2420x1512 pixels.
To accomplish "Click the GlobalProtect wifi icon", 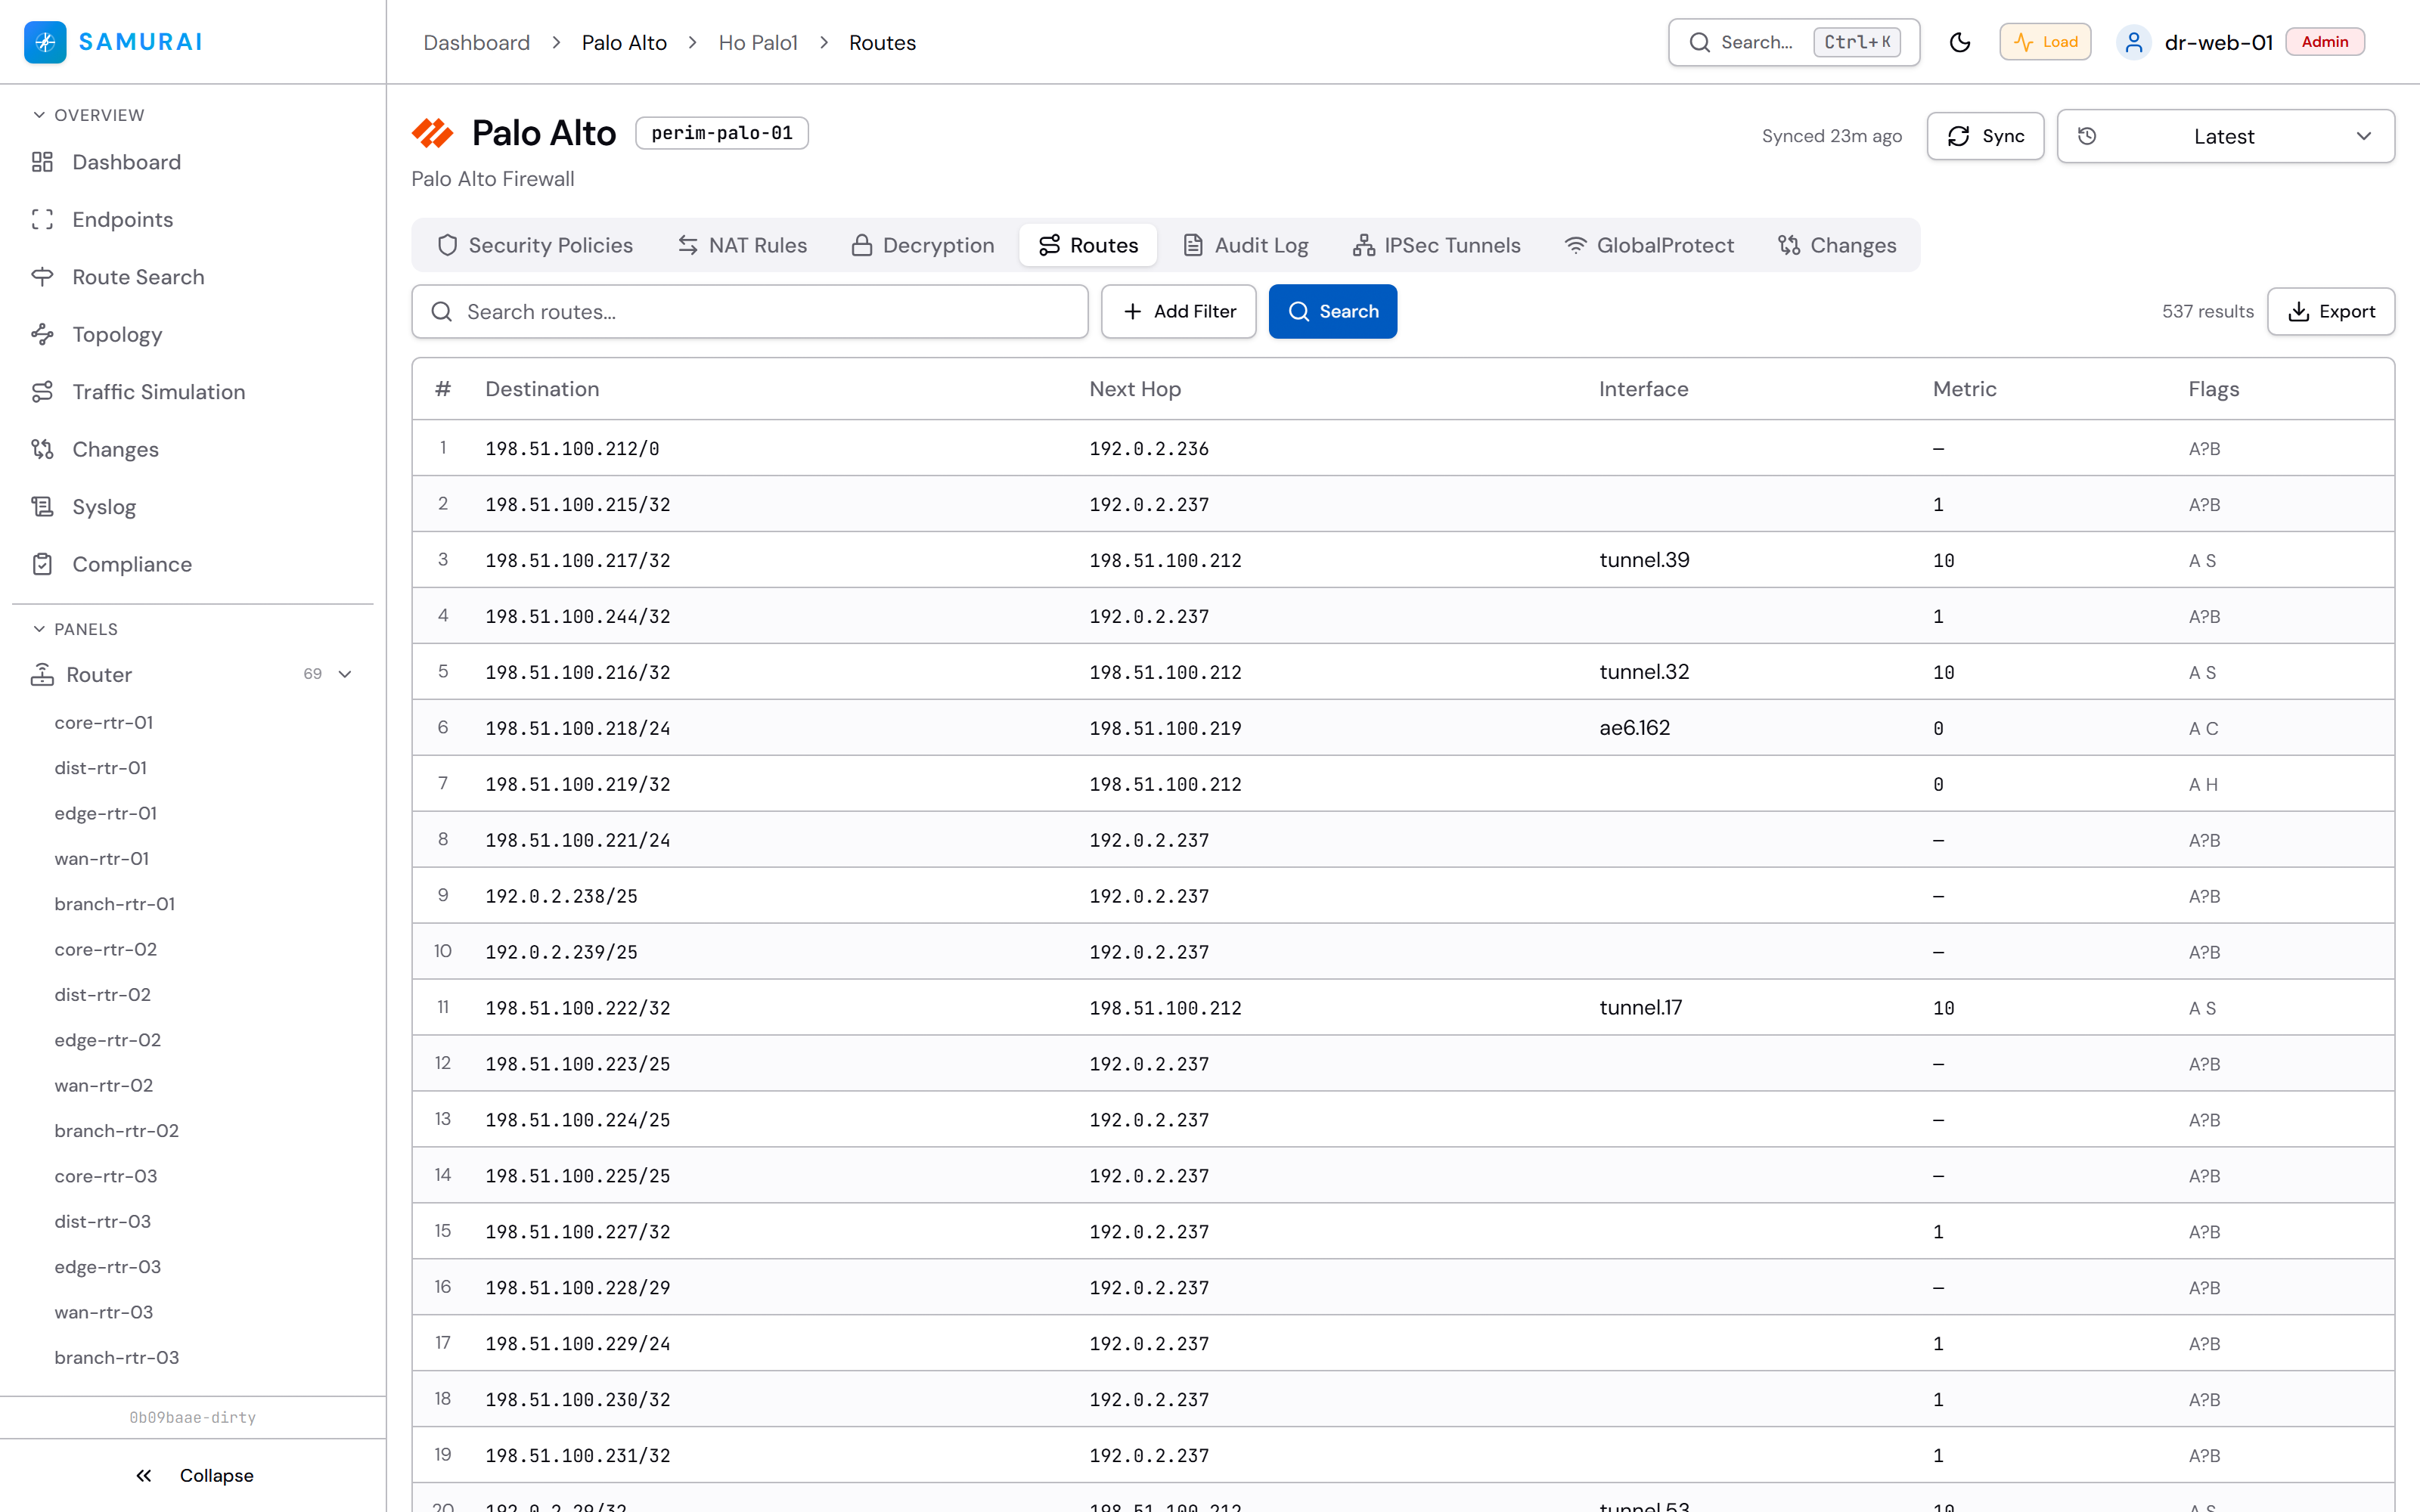I will click(1576, 246).
